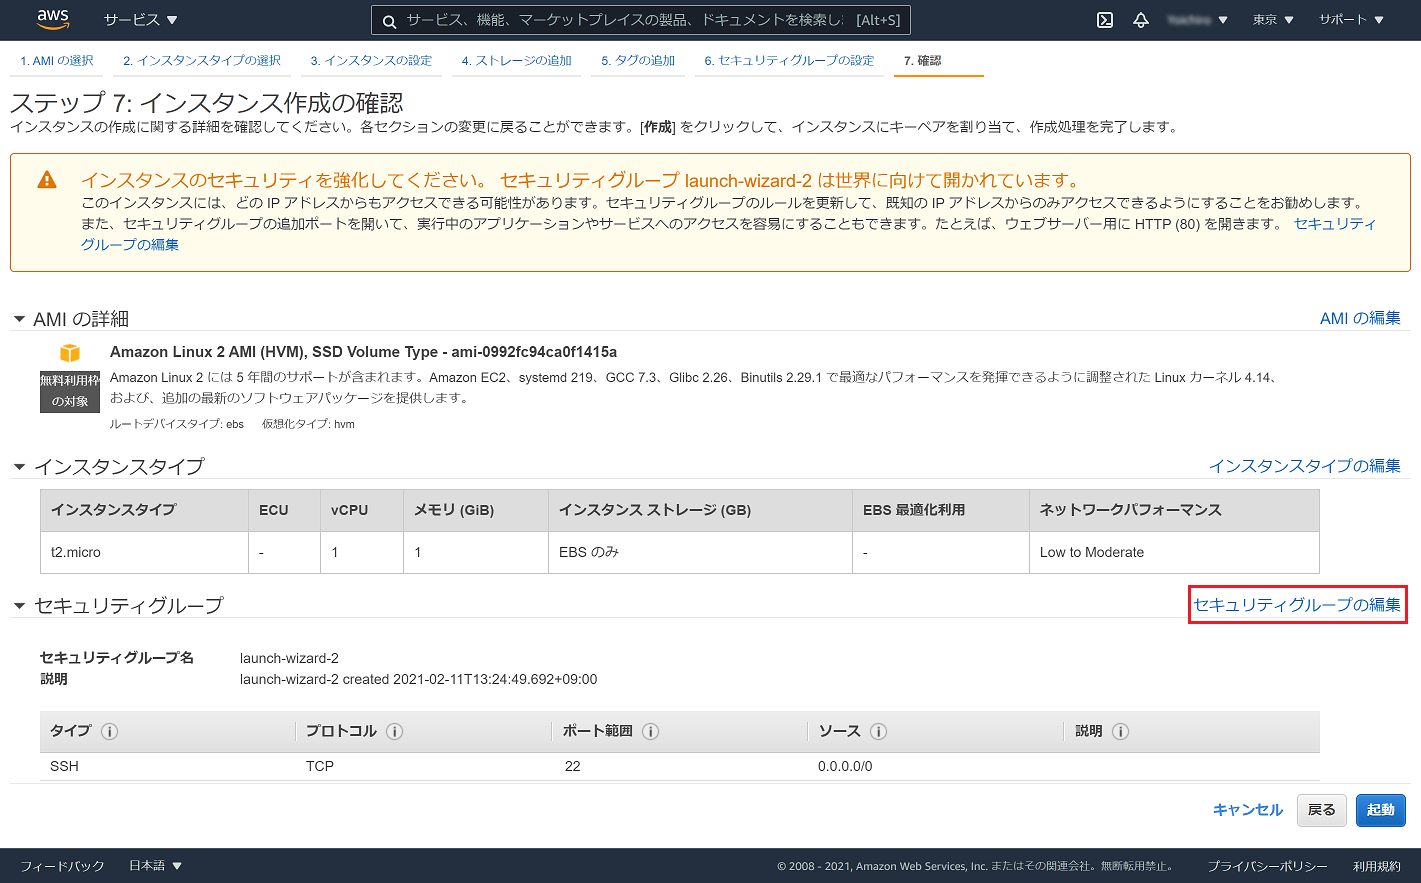Open AWS CloudShell from the top bar
This screenshot has height=883, width=1421.
point(1104,19)
